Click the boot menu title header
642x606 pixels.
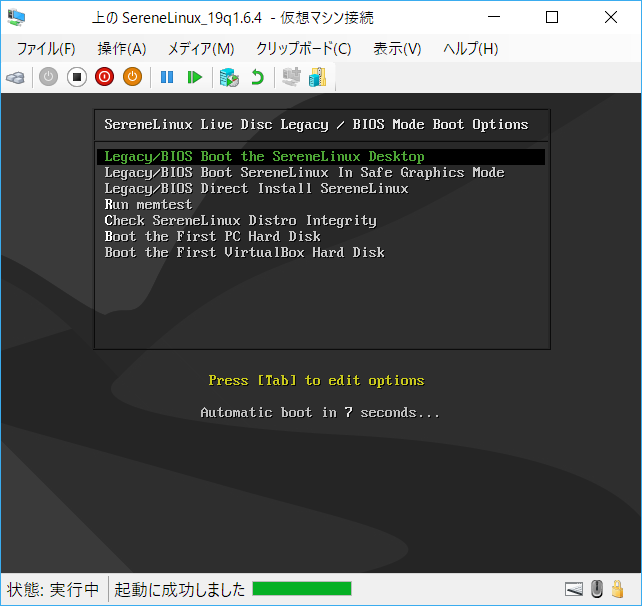point(316,124)
